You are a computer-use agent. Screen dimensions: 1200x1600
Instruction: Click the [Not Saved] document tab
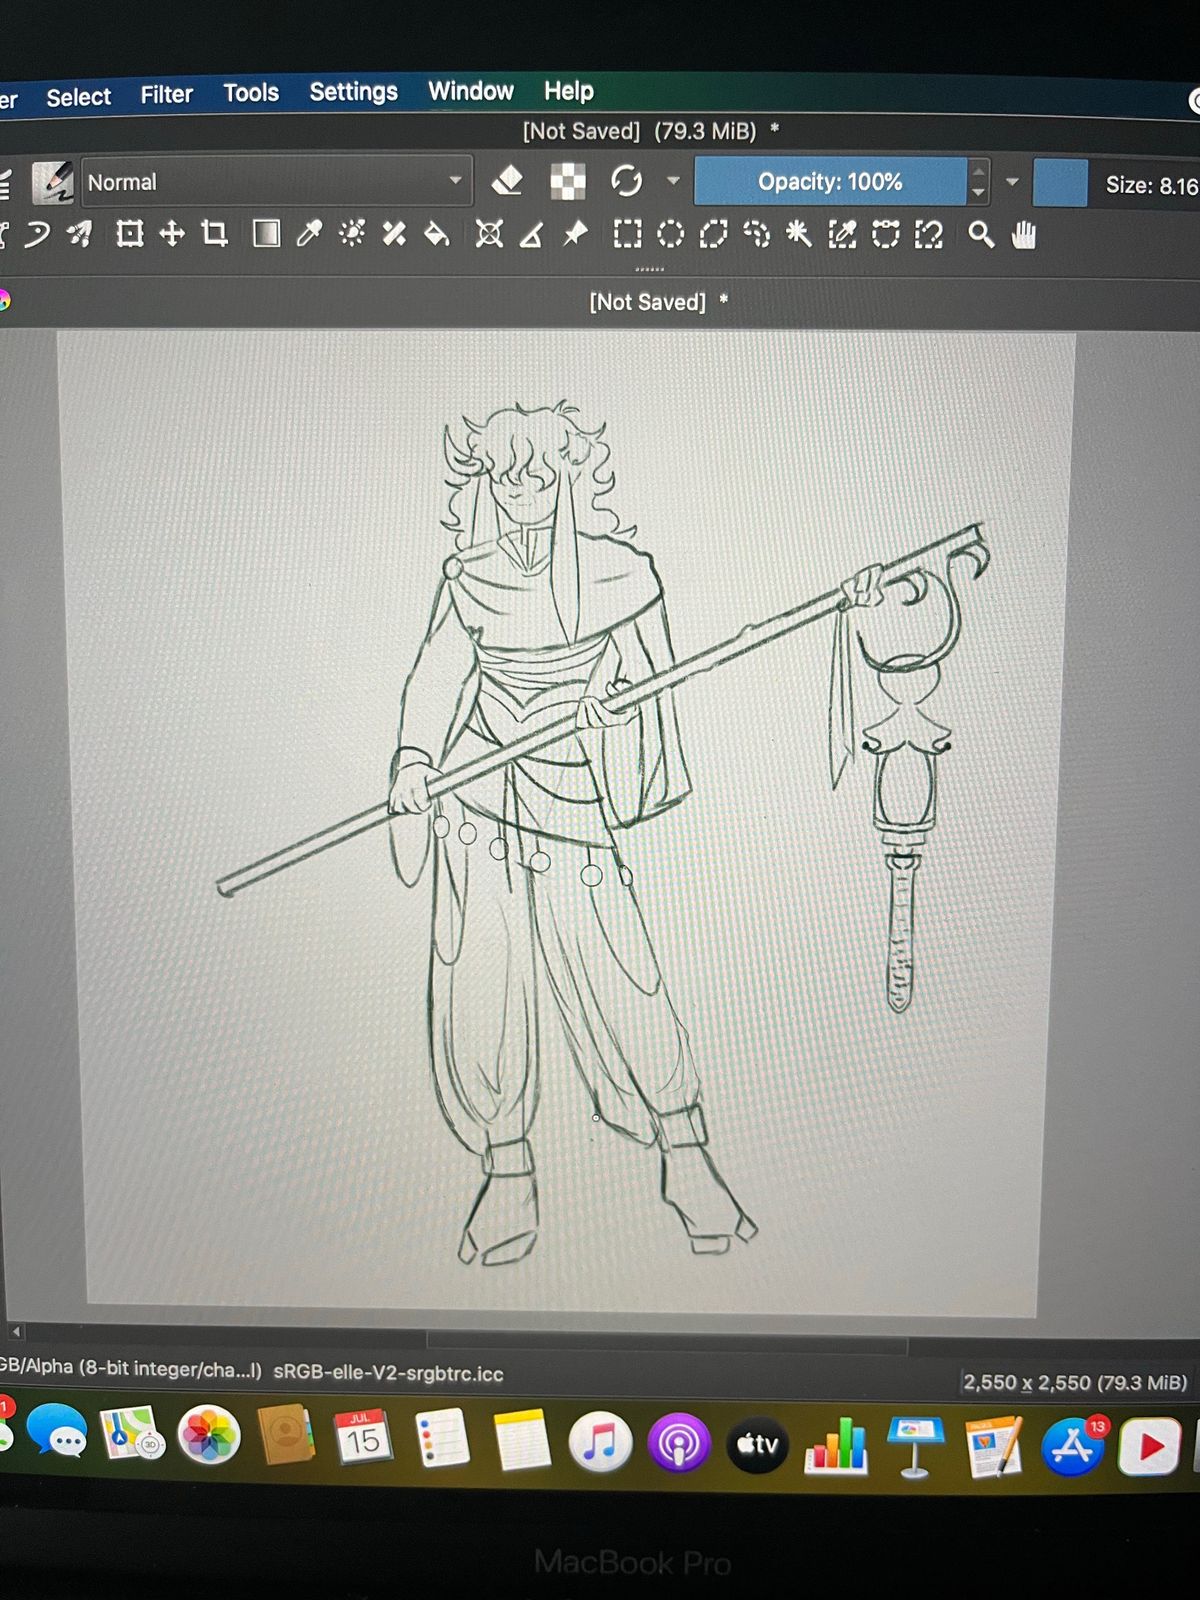[x=656, y=302]
